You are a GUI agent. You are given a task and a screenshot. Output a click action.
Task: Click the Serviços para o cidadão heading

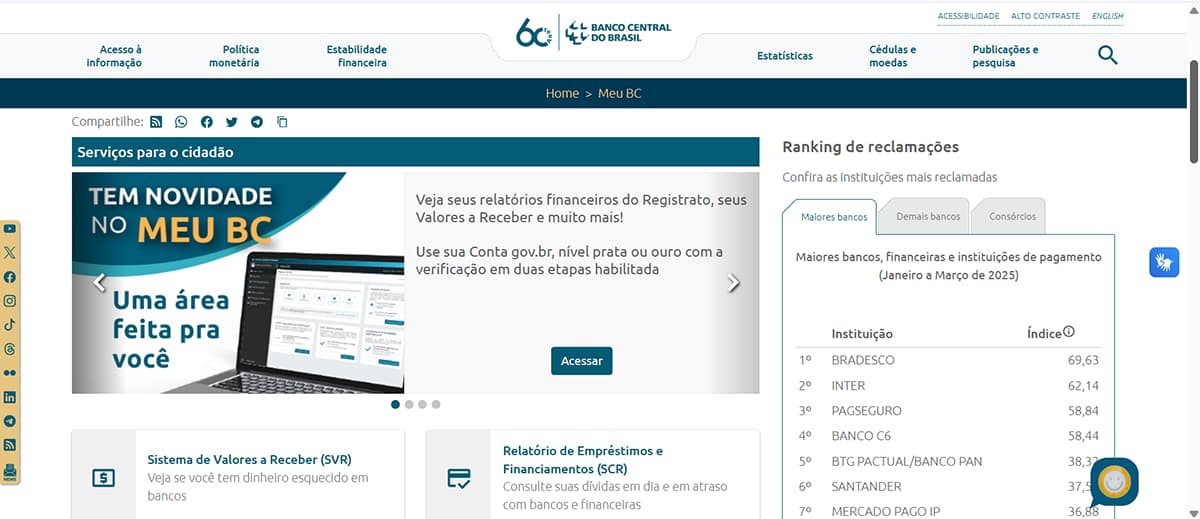pos(155,152)
